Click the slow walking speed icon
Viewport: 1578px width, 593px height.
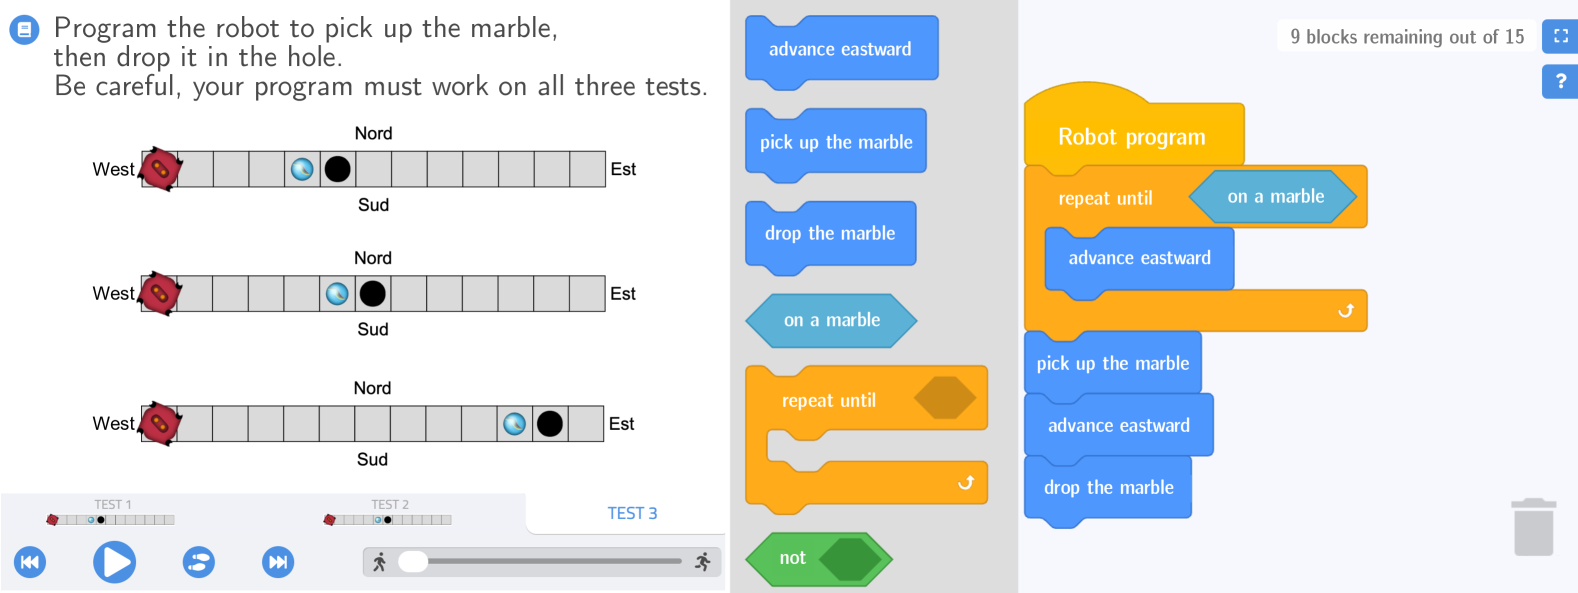tap(379, 562)
